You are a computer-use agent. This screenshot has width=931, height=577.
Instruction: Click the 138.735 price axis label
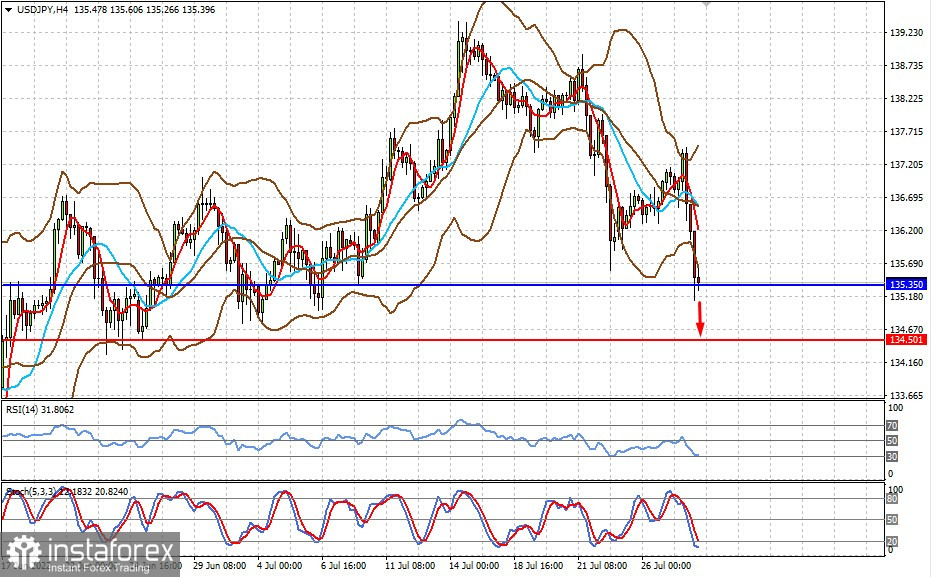tap(906, 66)
